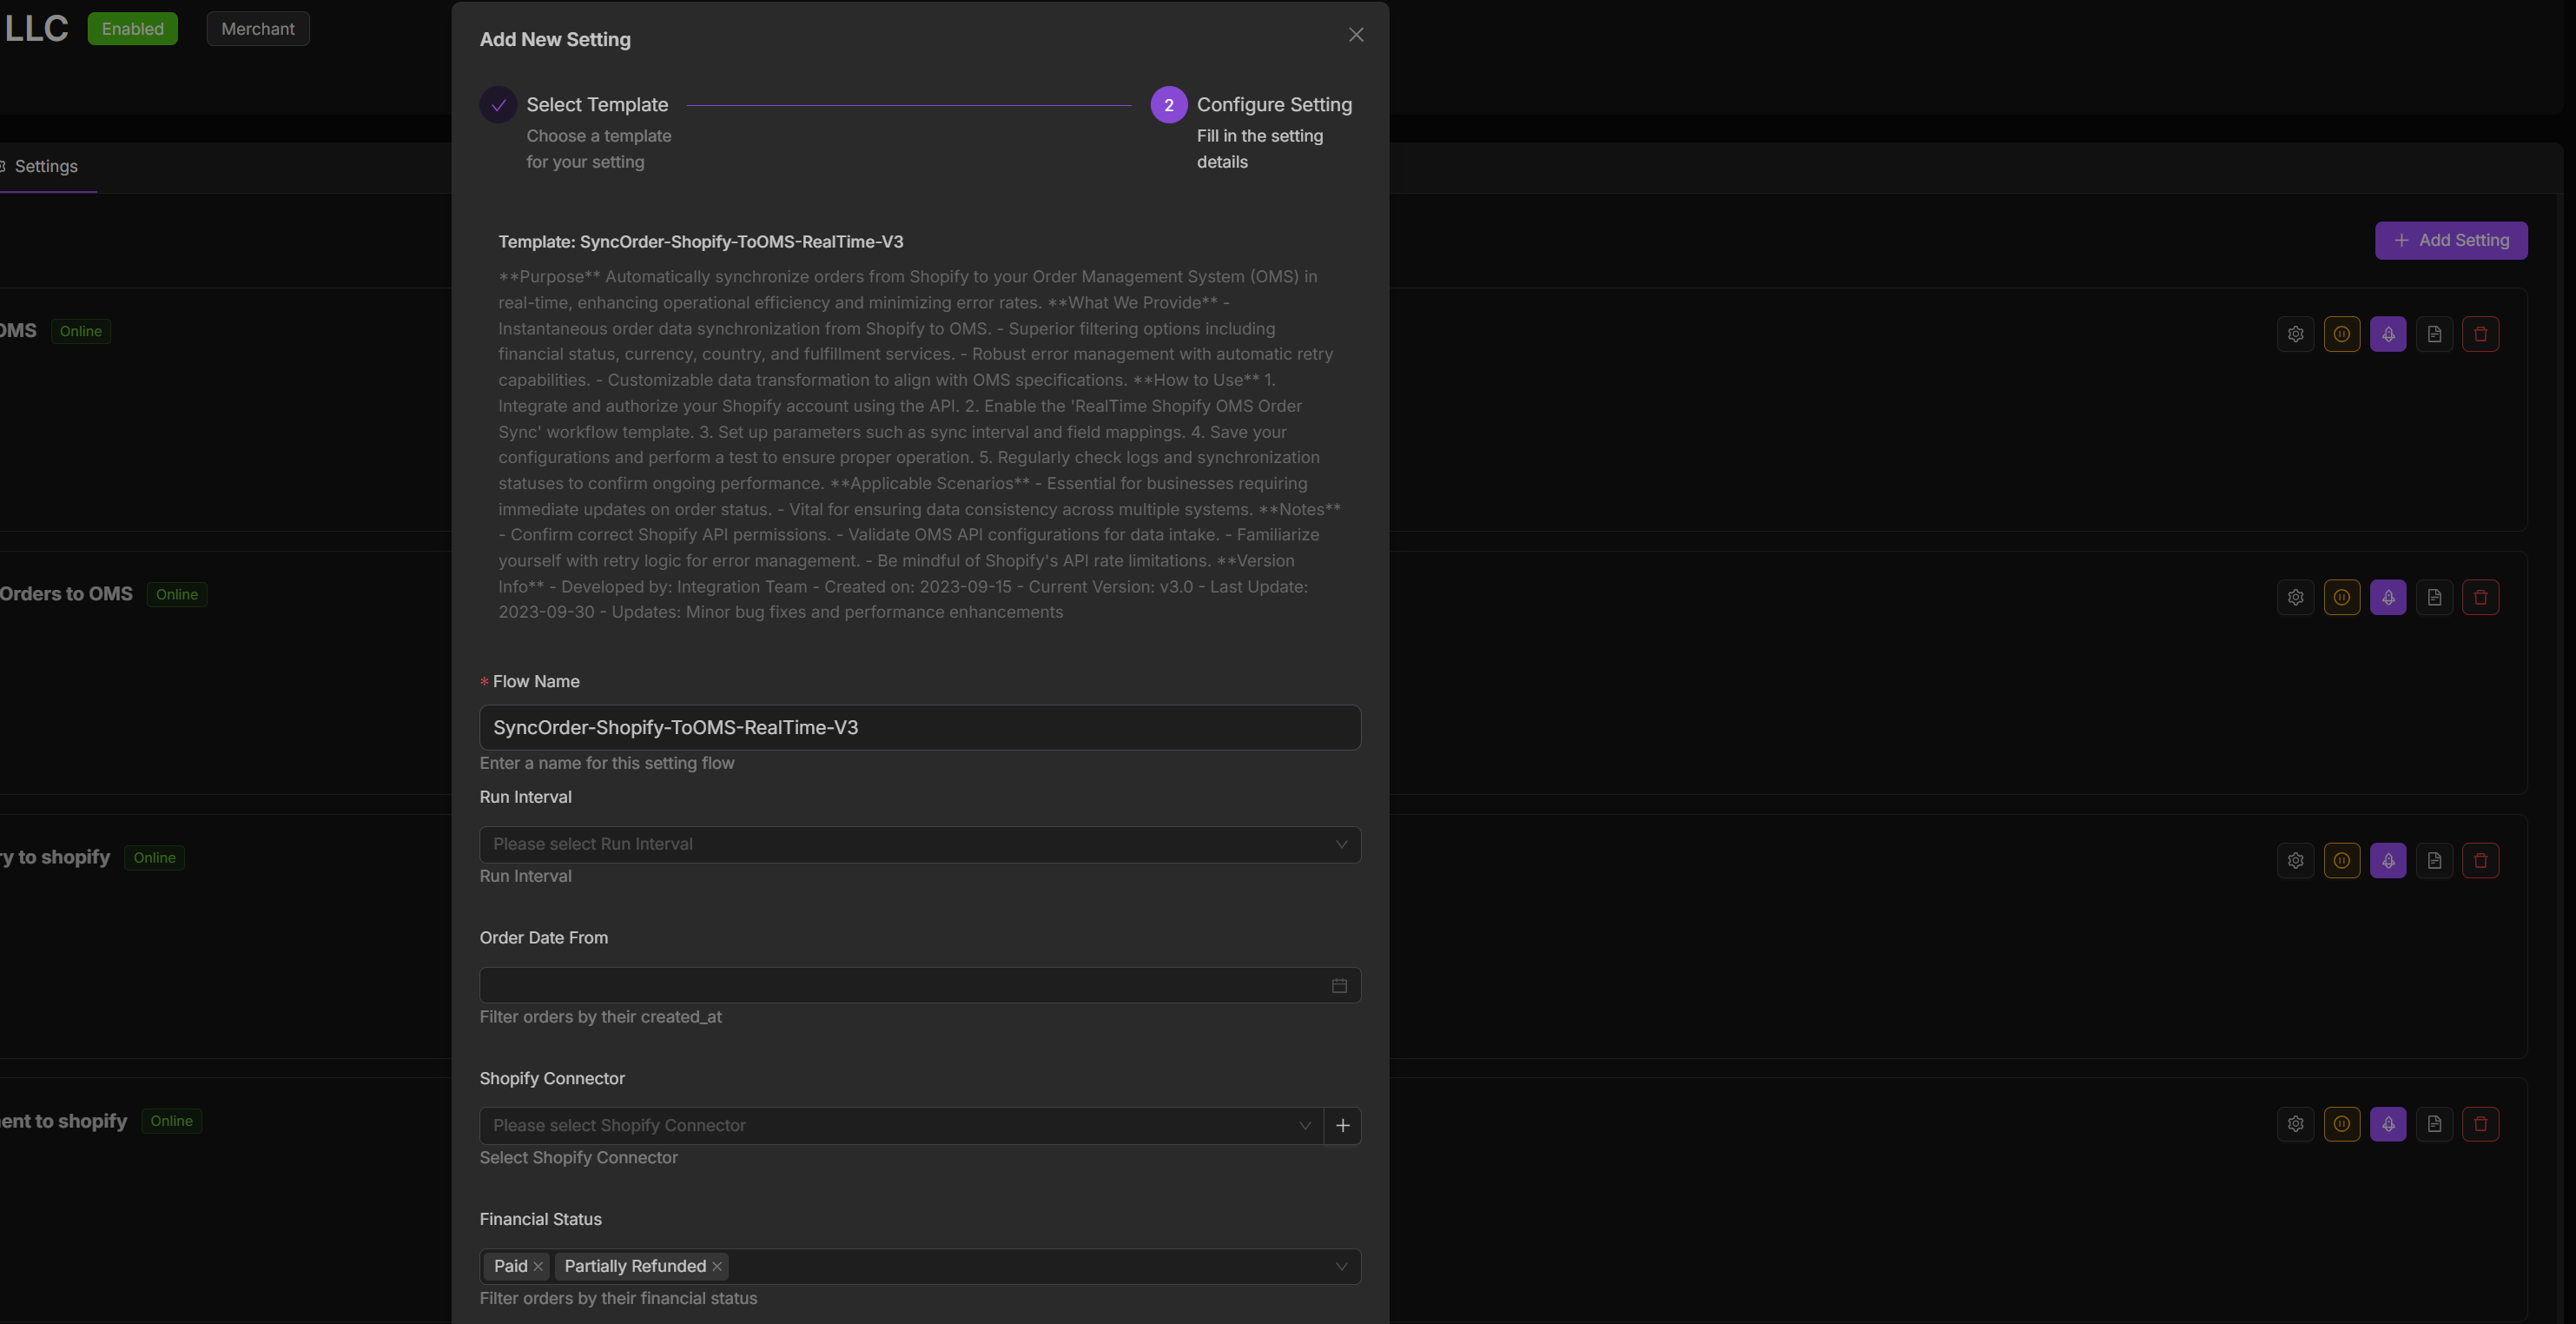The width and height of the screenshot is (2576, 1324).
Task: Click the pause icon on the Orders to OMS row
Action: (x=2341, y=597)
